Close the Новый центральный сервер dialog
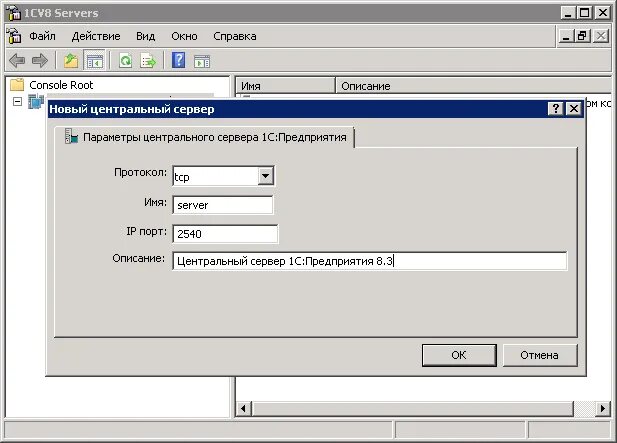The image size is (617, 443). click(574, 108)
